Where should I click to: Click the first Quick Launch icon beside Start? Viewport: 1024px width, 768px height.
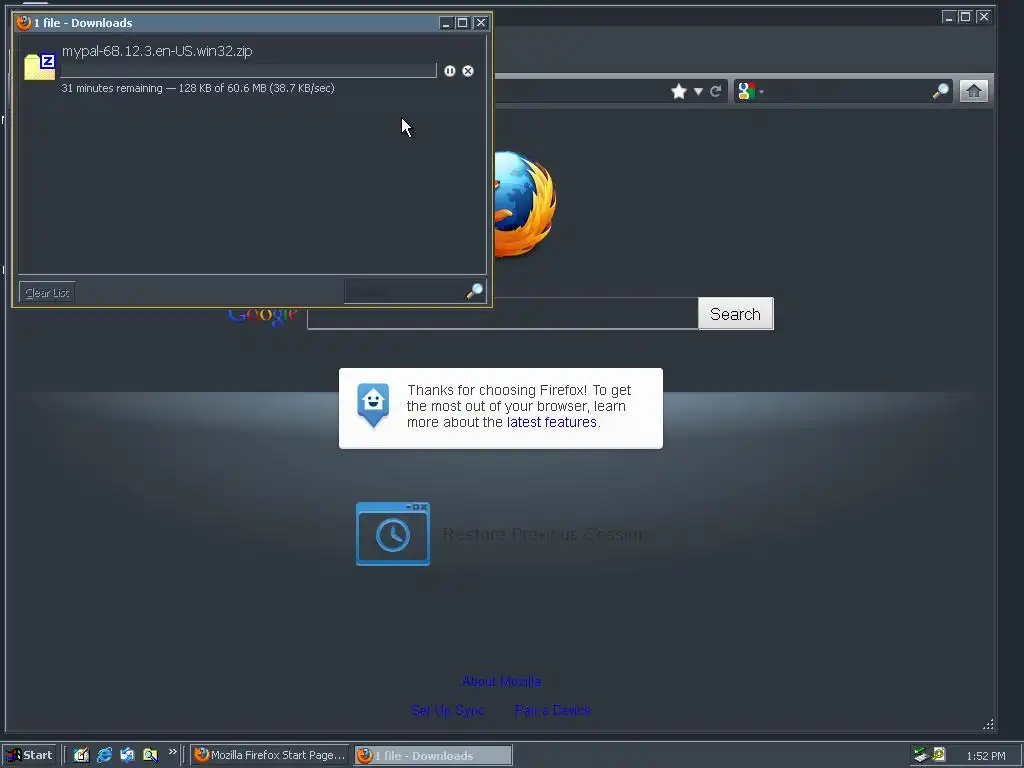81,755
